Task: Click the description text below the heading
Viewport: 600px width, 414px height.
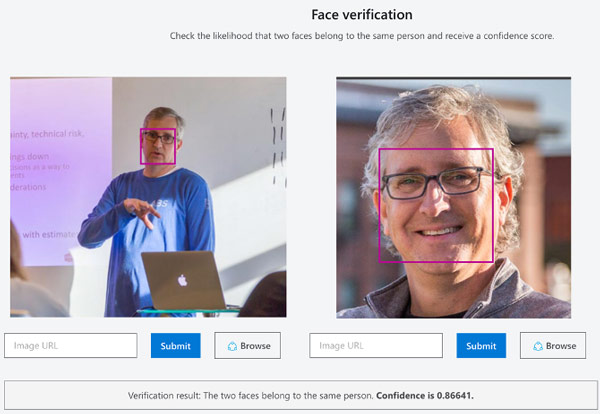Action: [x=362, y=36]
